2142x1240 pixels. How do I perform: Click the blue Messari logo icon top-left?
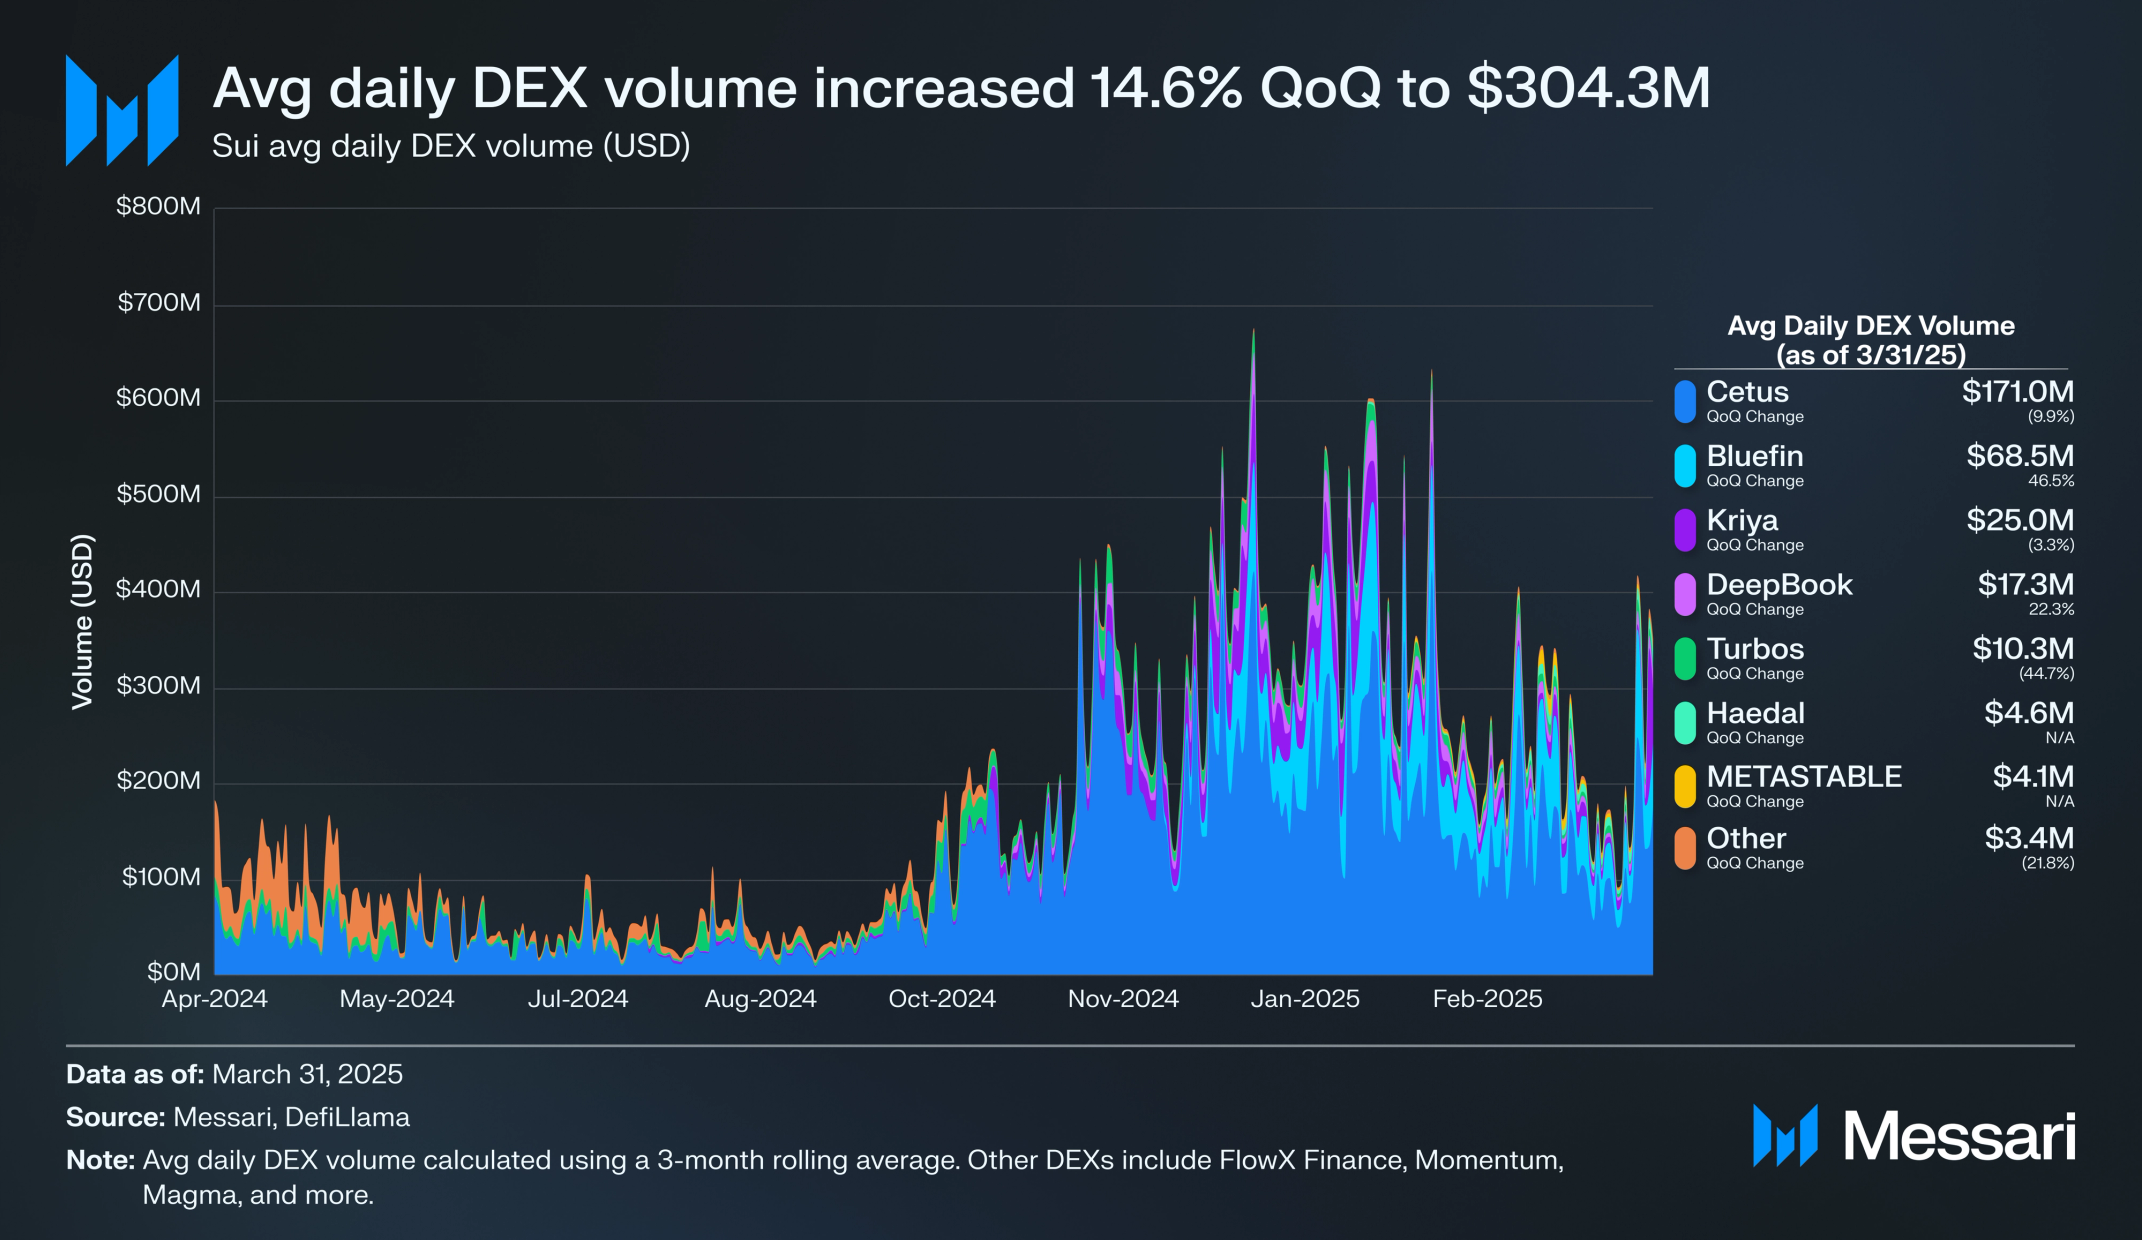[122, 110]
